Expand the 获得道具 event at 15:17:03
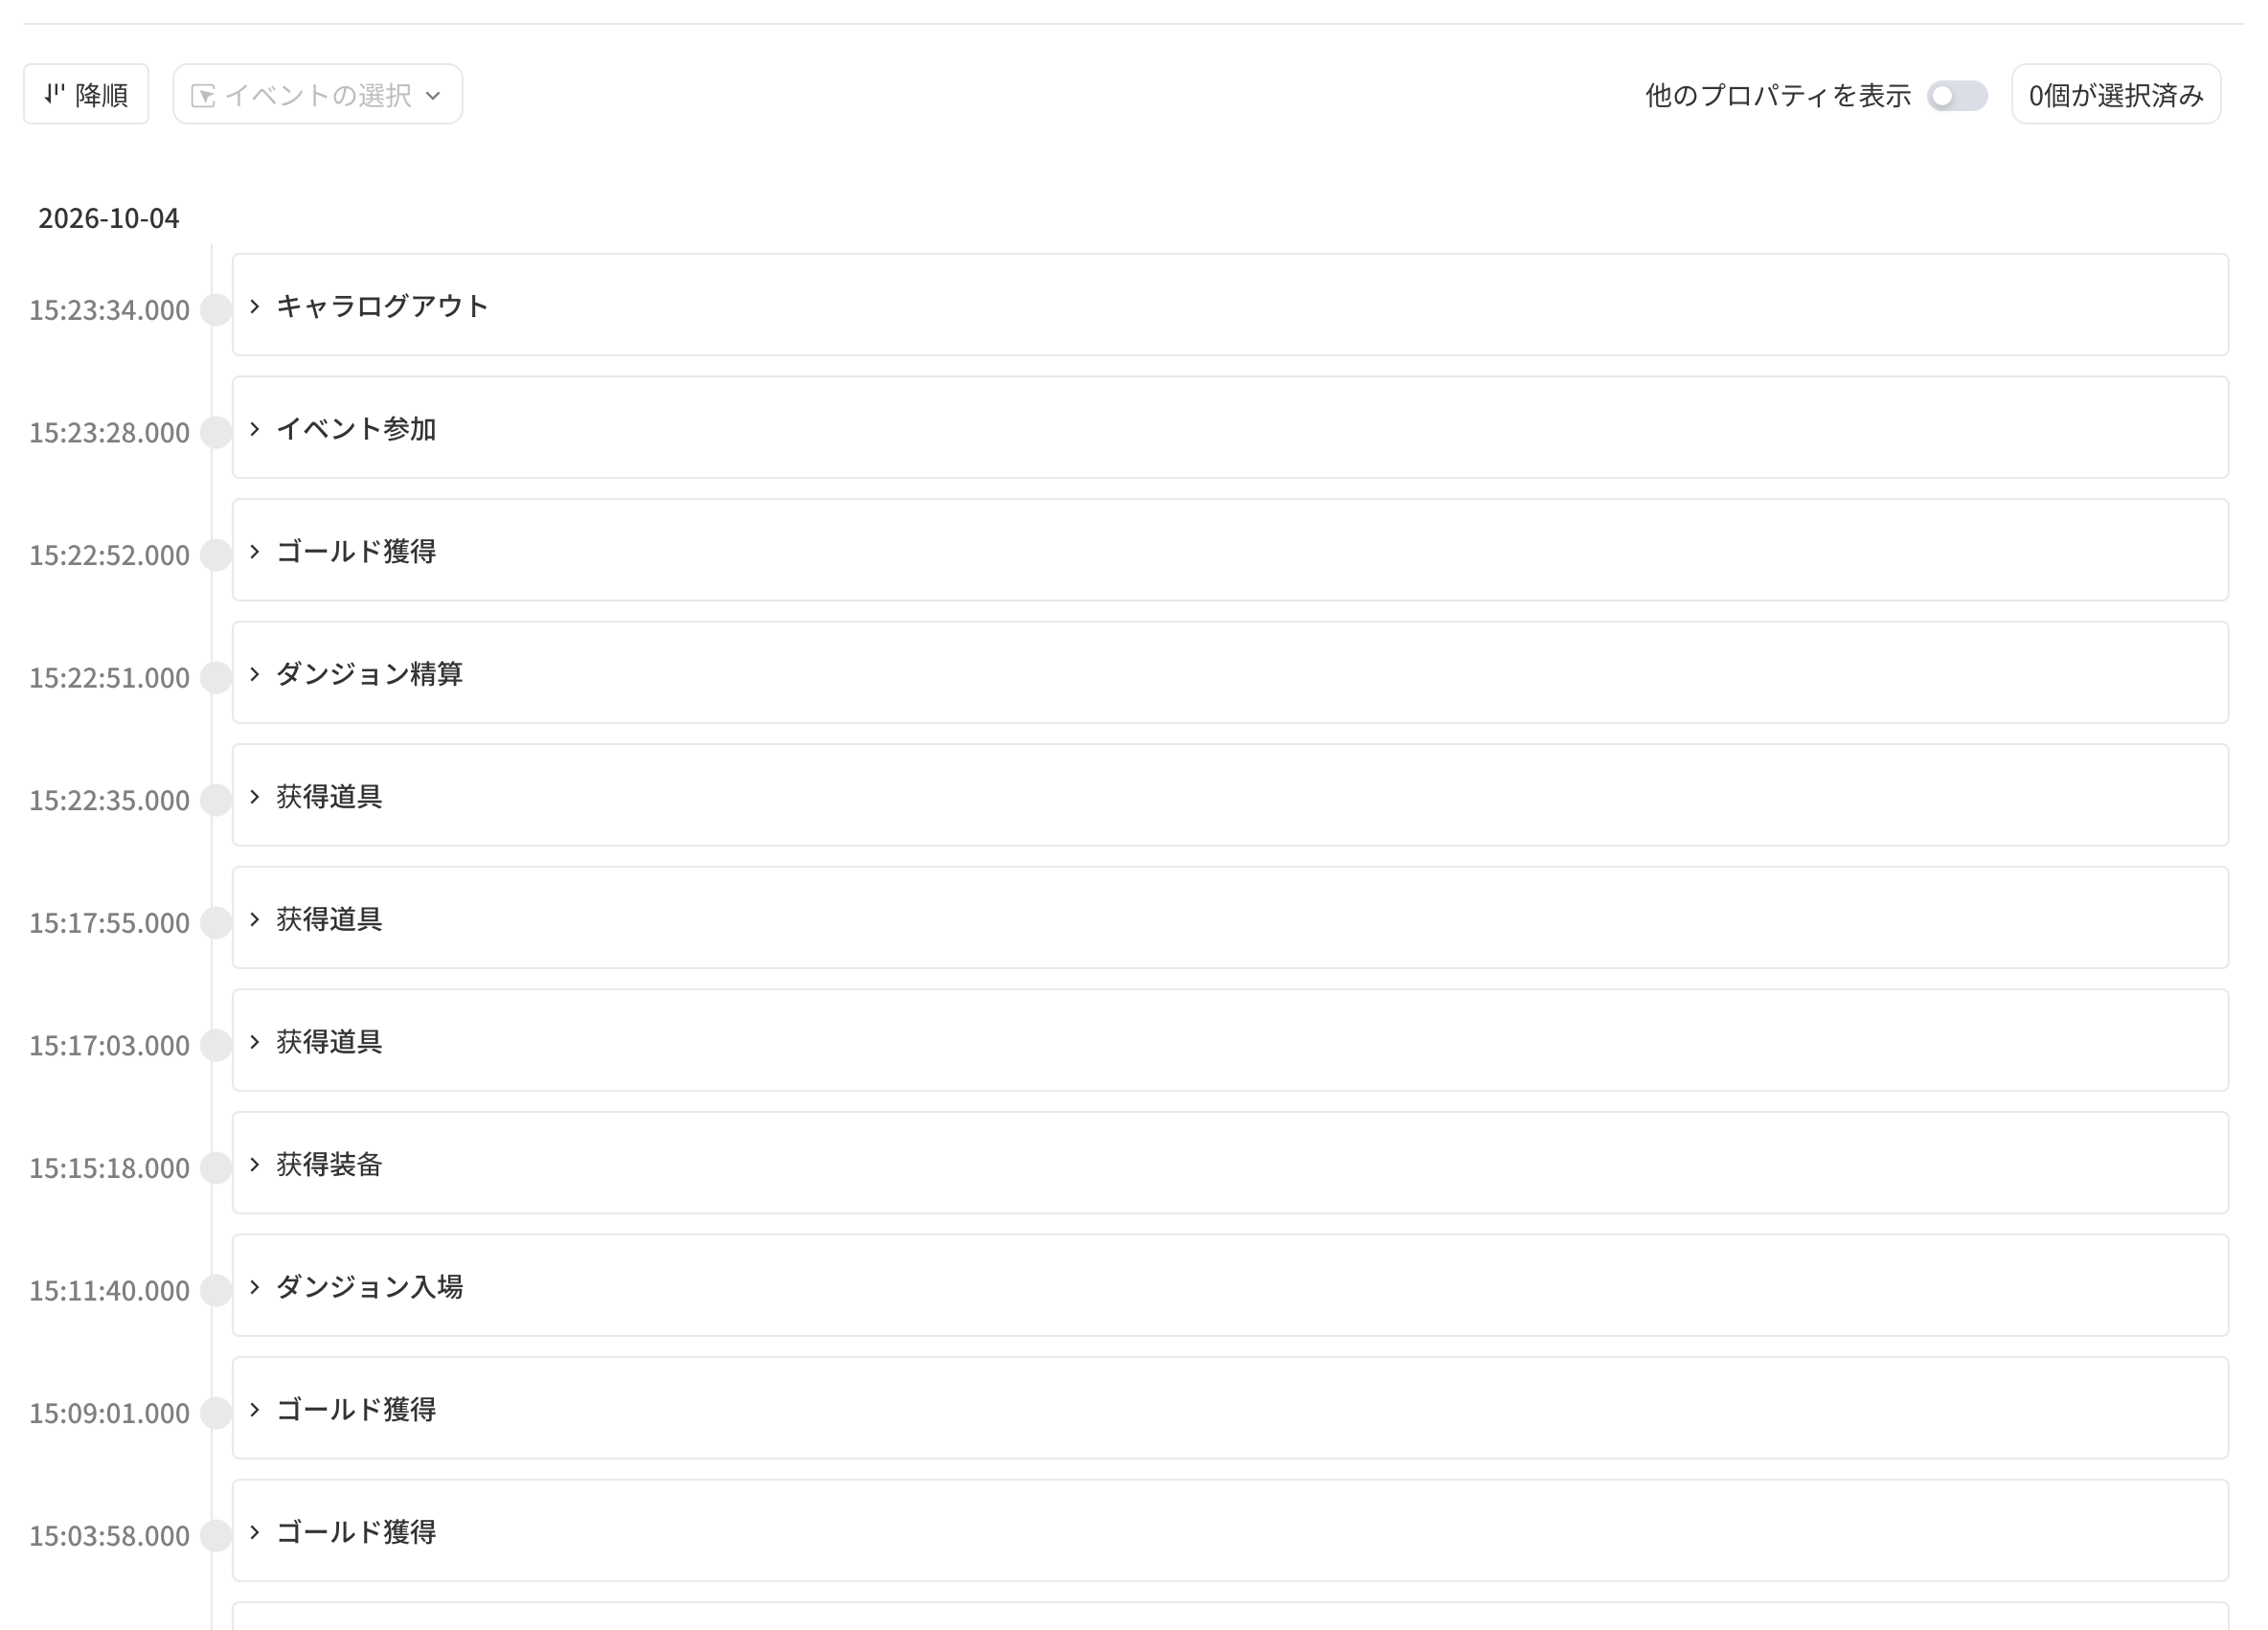The image size is (2268, 1630). coord(255,1041)
